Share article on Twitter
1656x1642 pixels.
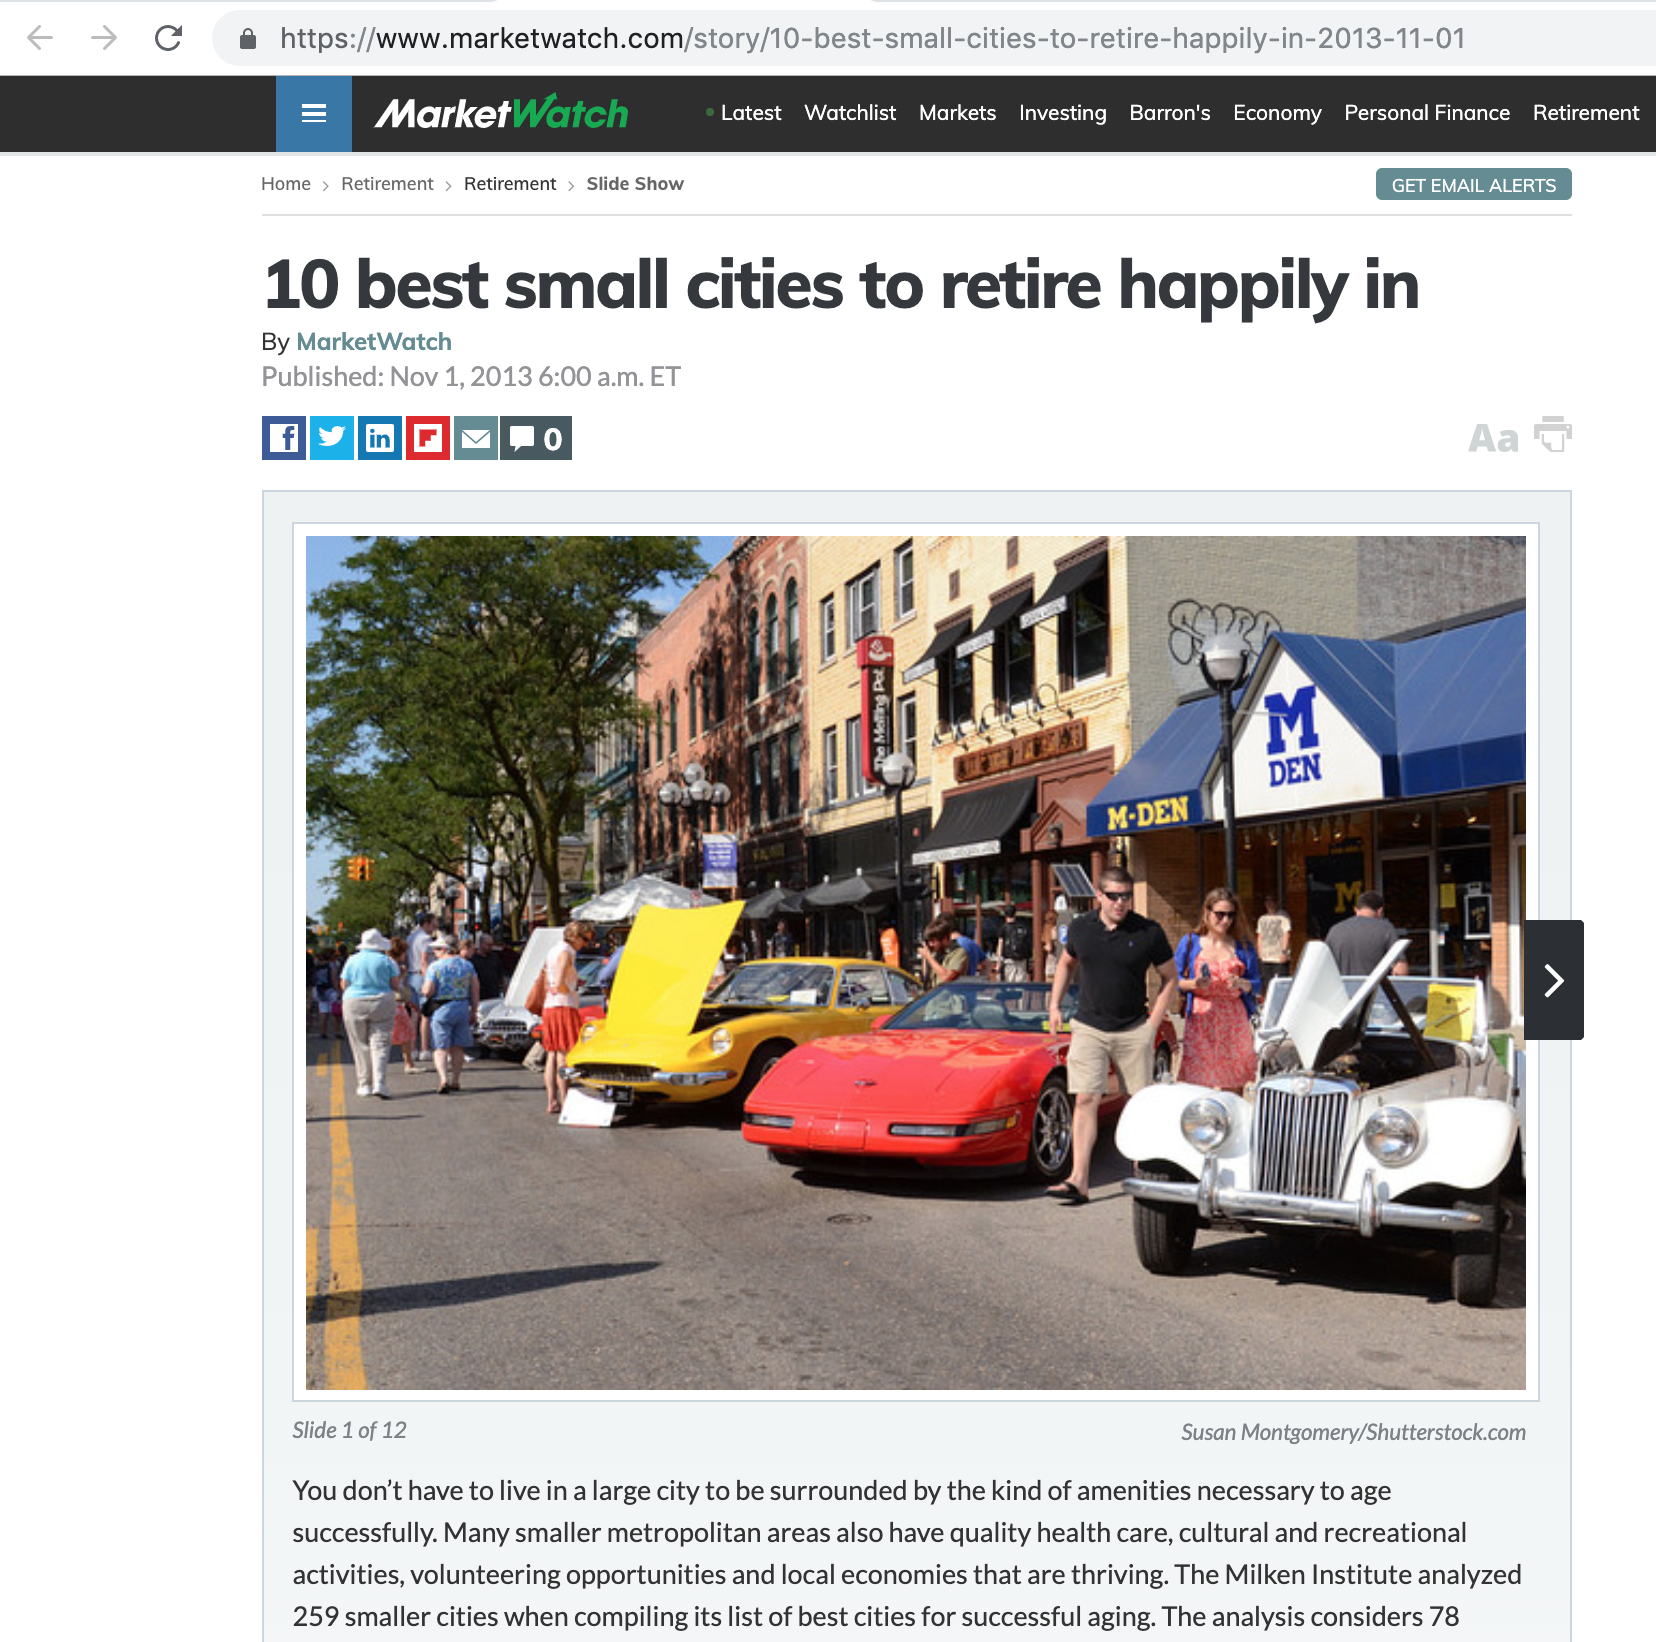pyautogui.click(x=332, y=438)
